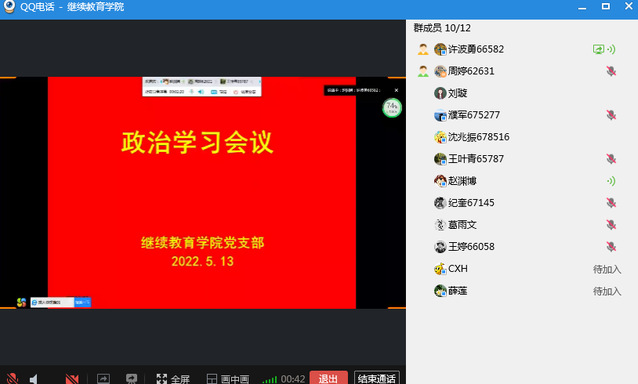Click the red 退出 button
Screen dimensions: 638x384
point(329,378)
